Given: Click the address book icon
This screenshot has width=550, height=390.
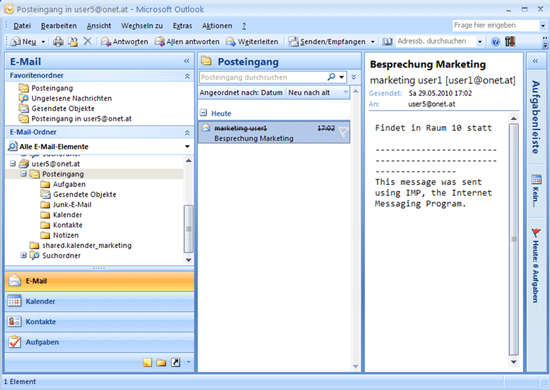Looking at the screenshot, I should [x=387, y=42].
